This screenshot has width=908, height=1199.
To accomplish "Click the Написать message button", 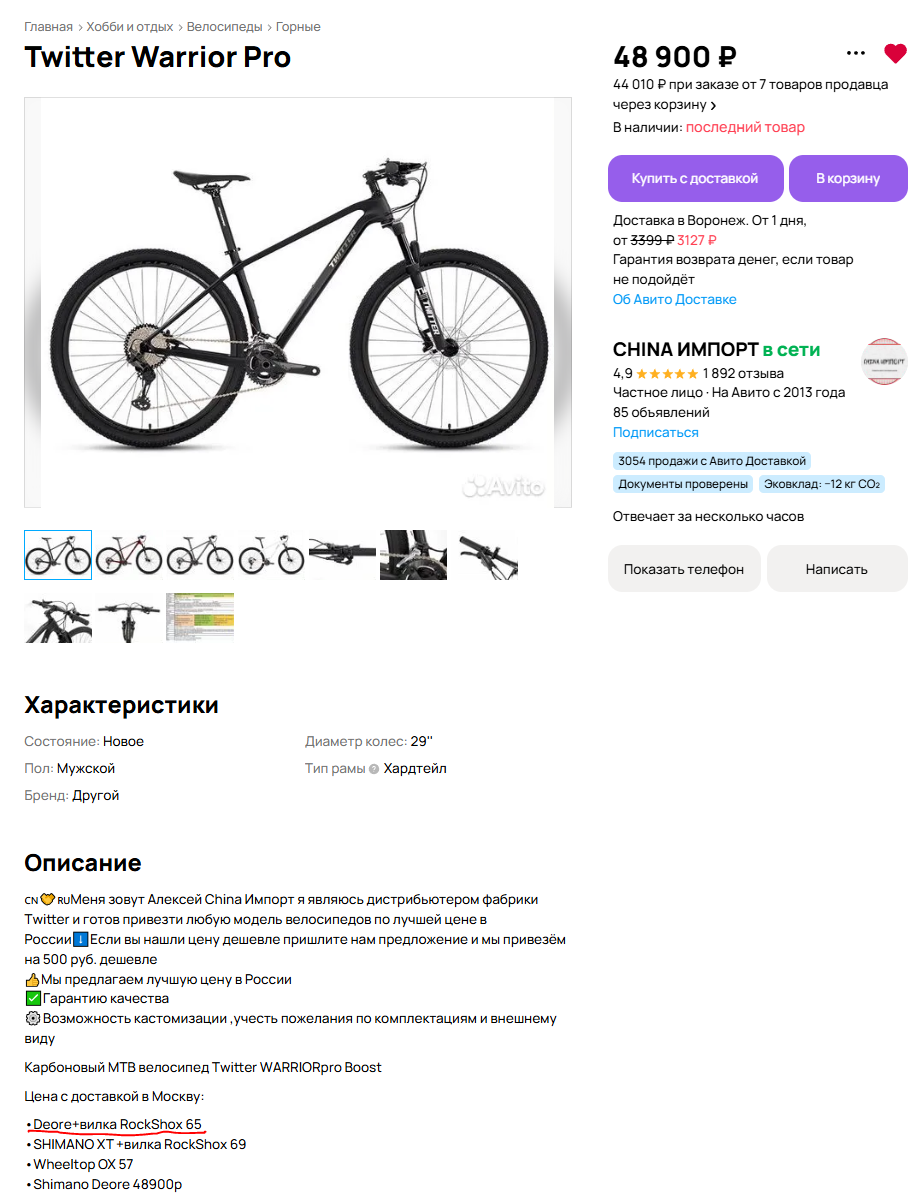I will pyautogui.click(x=837, y=569).
